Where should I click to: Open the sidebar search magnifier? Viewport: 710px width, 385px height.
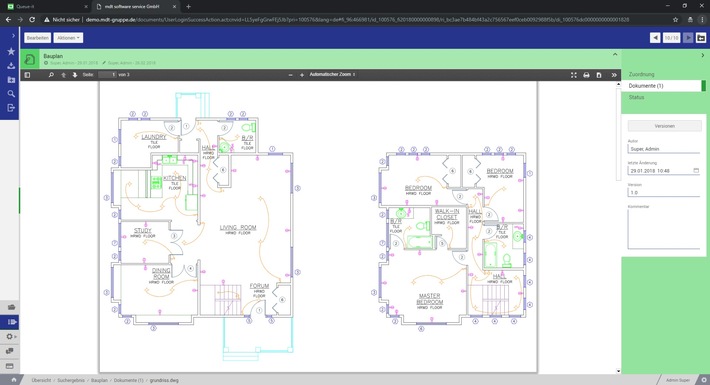(x=11, y=94)
